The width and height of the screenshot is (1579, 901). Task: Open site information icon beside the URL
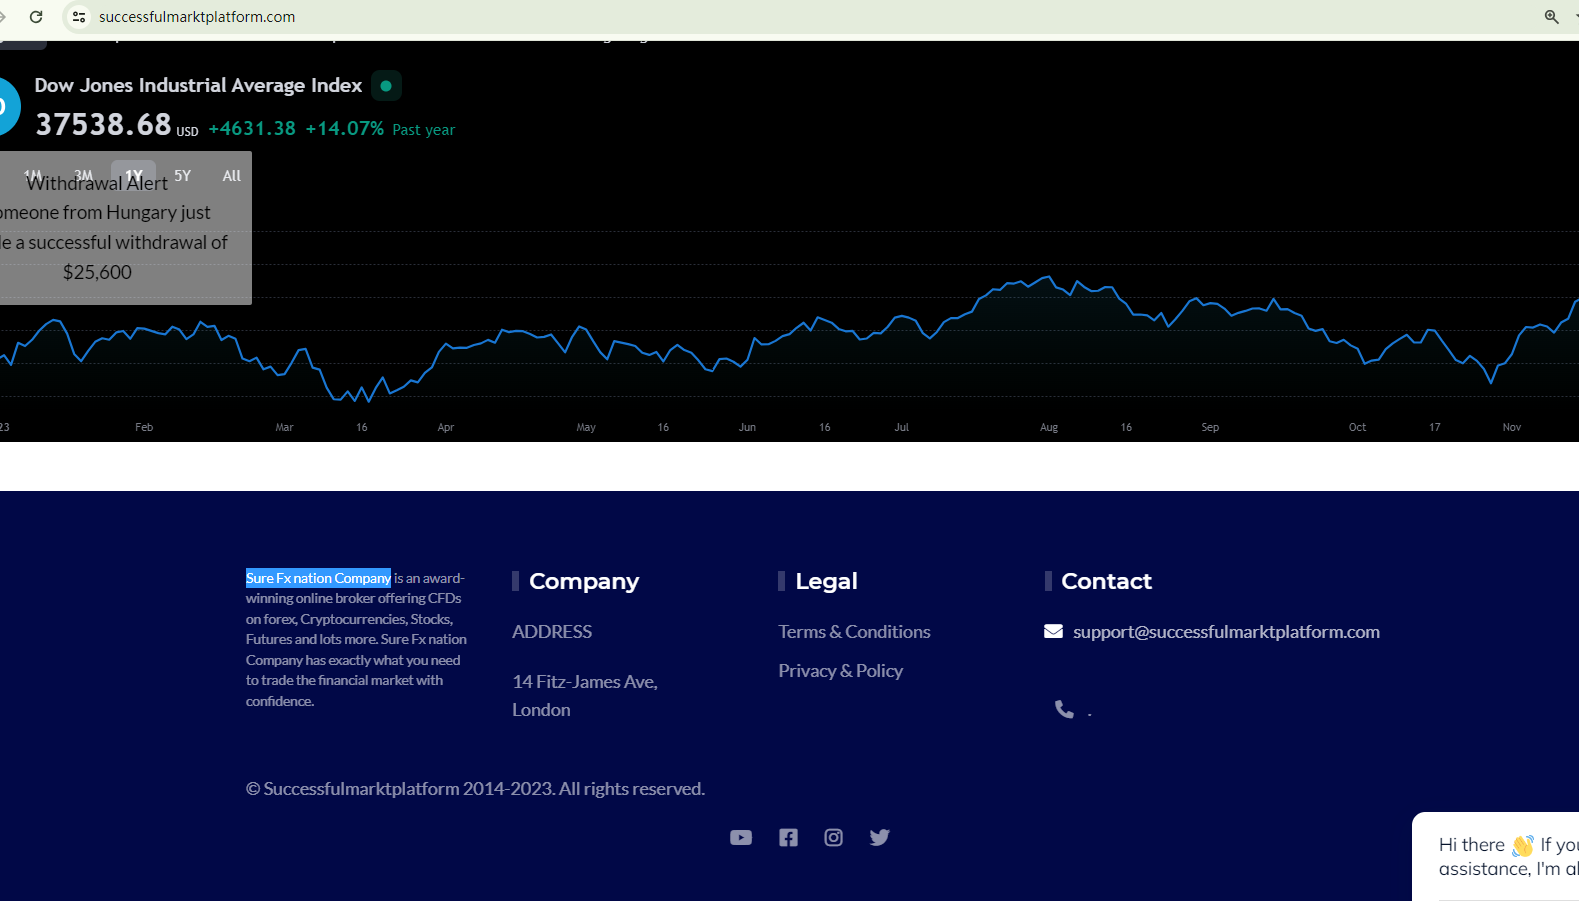click(79, 17)
